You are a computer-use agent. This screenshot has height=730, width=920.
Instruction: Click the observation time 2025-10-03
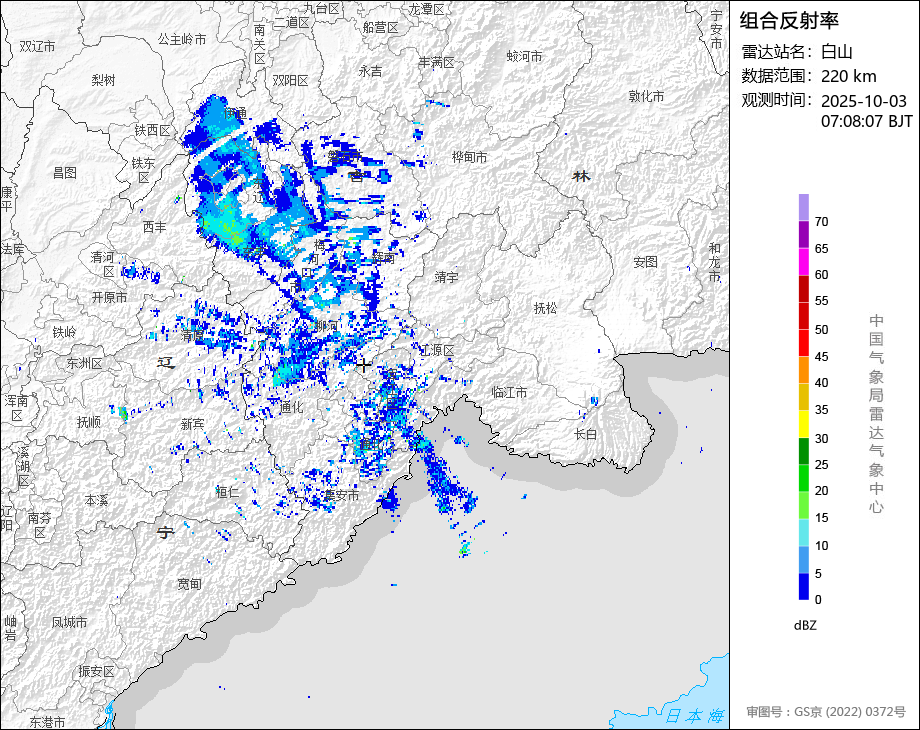864,101
